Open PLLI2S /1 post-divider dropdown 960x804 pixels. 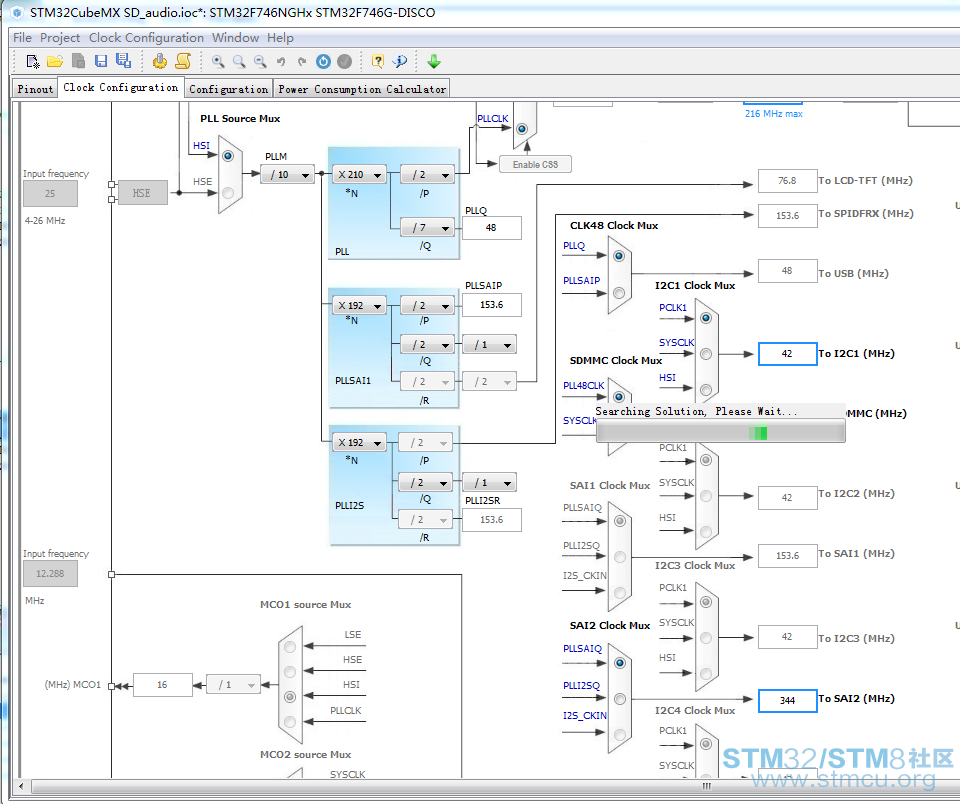tap(489, 482)
